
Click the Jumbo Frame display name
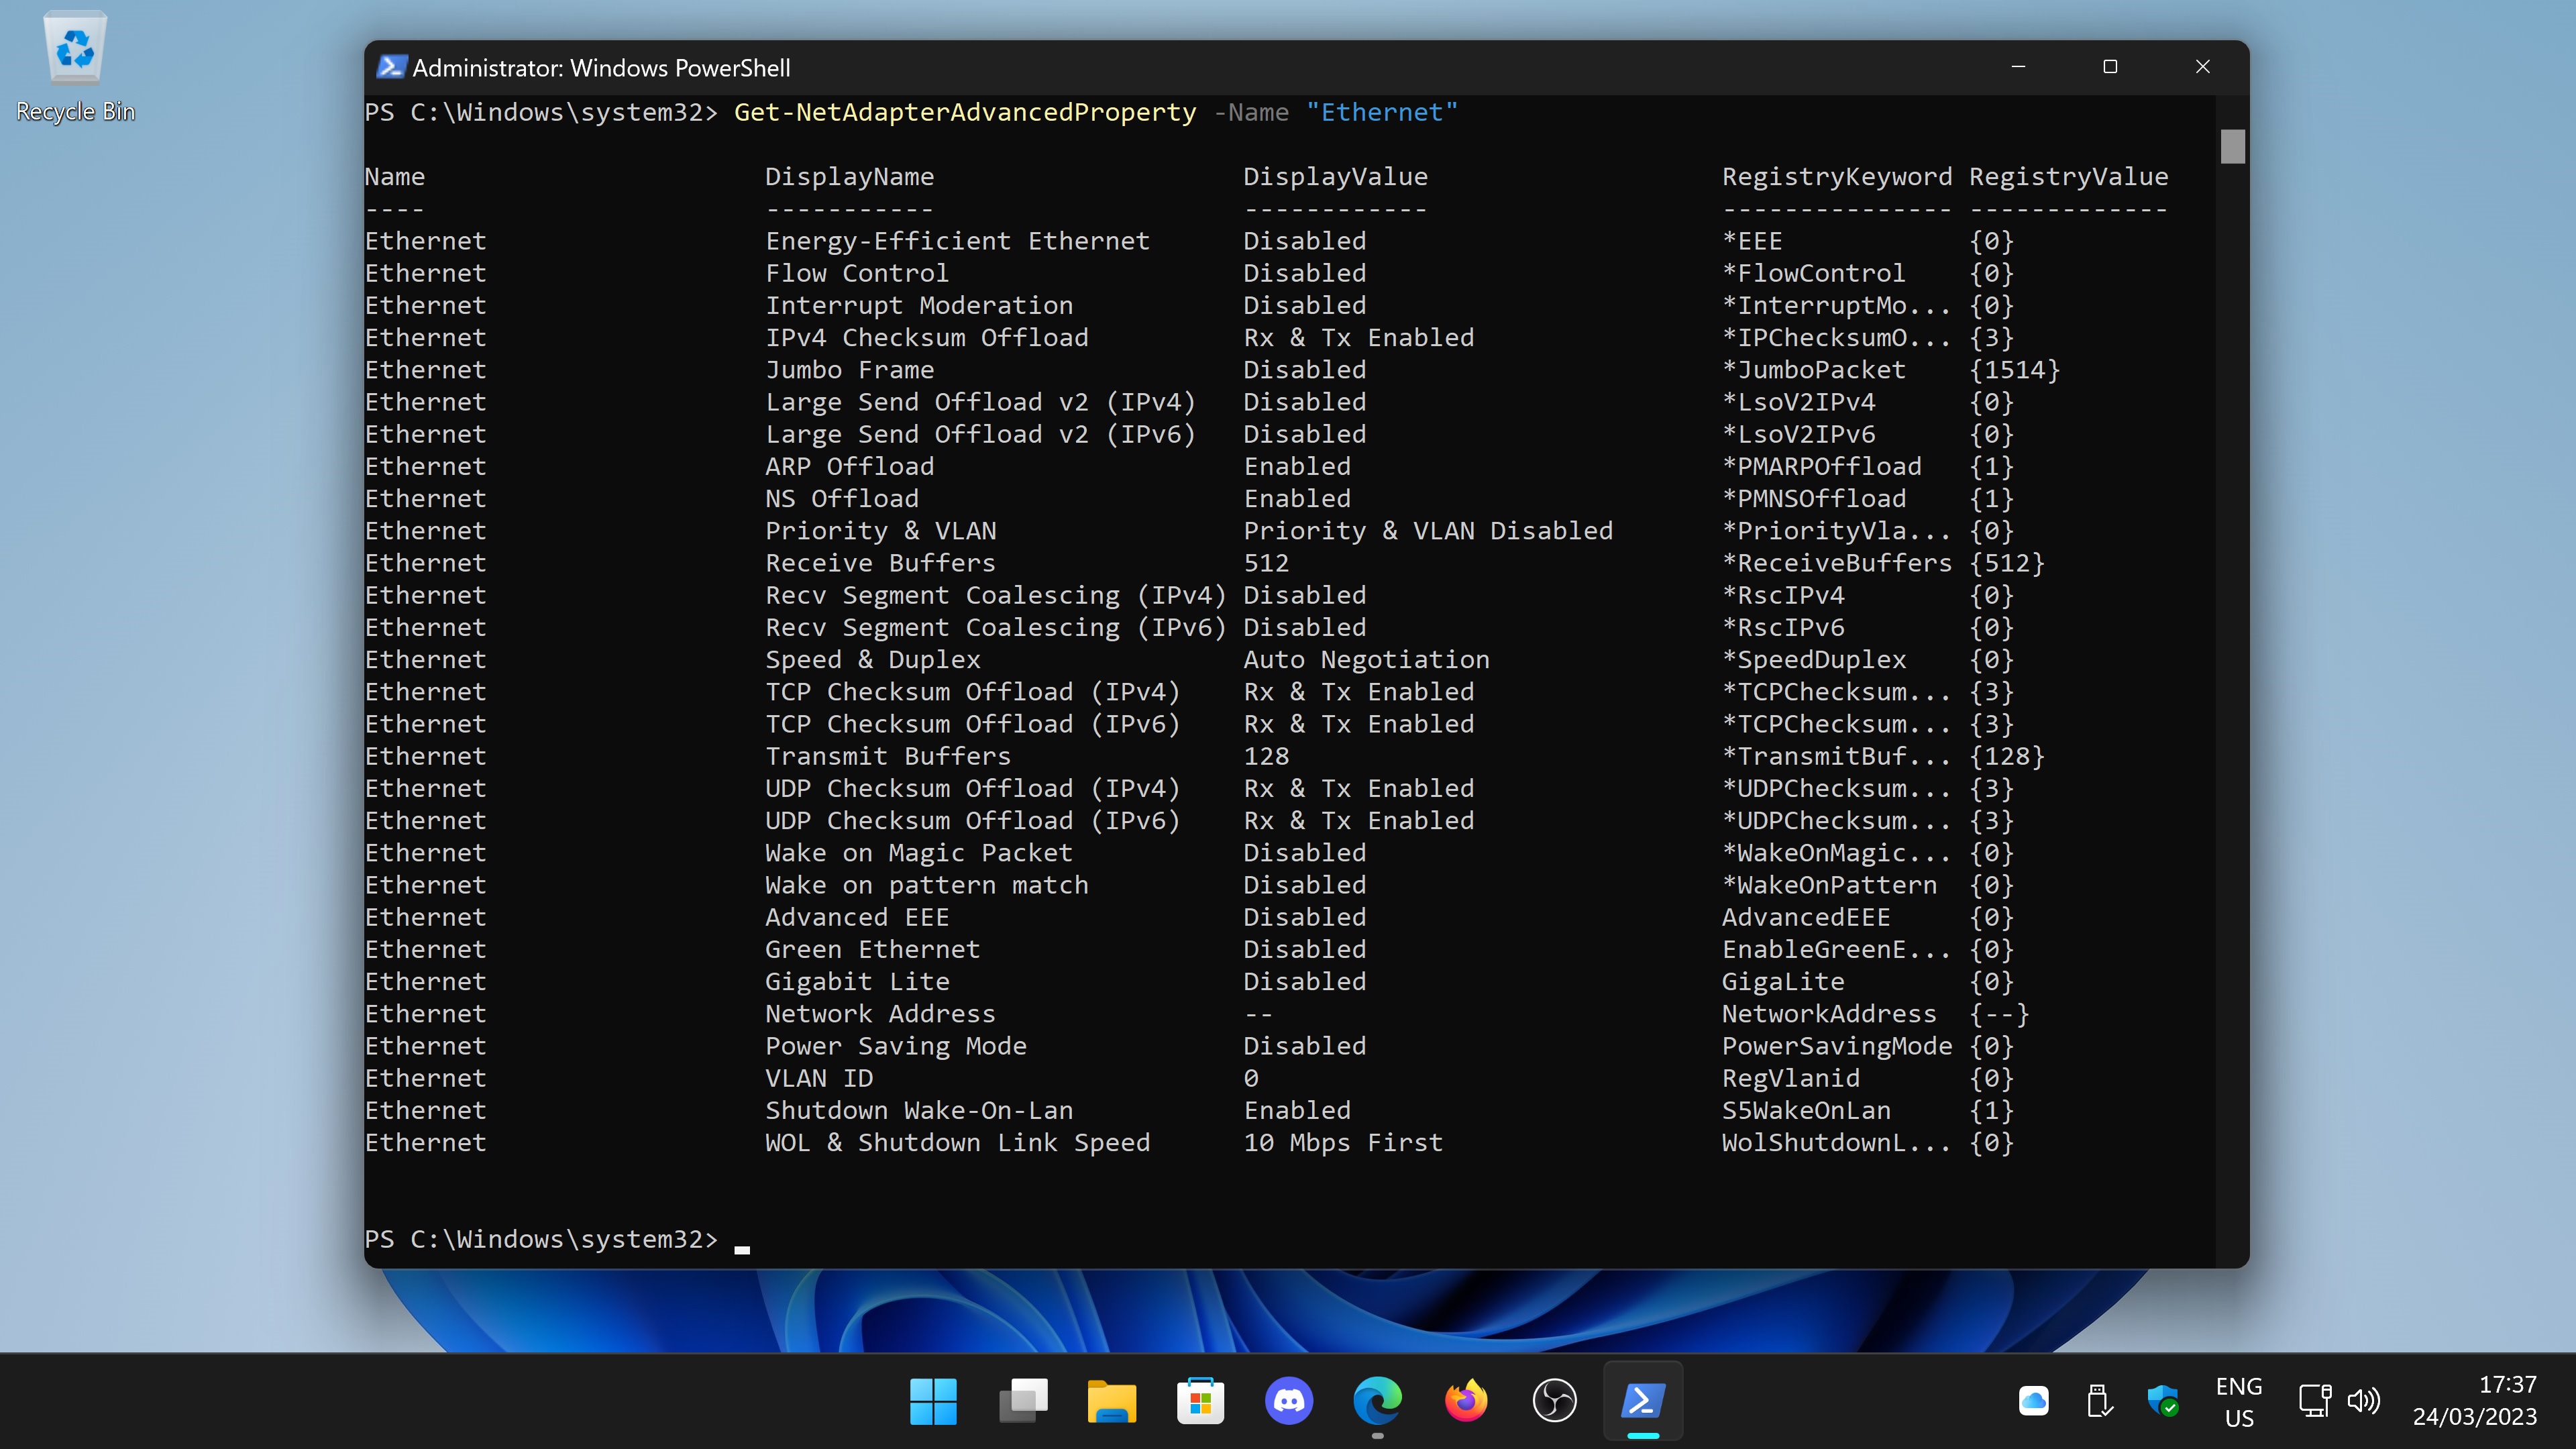click(849, 370)
